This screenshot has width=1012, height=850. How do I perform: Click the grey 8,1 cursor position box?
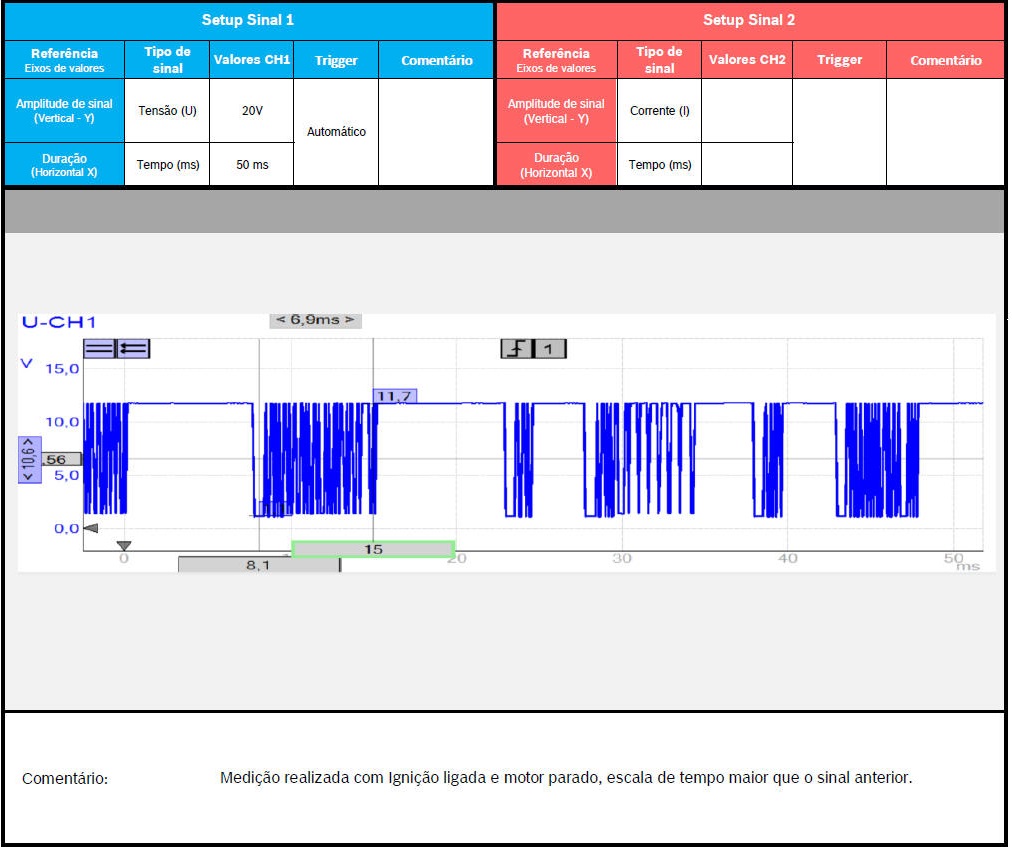258,565
